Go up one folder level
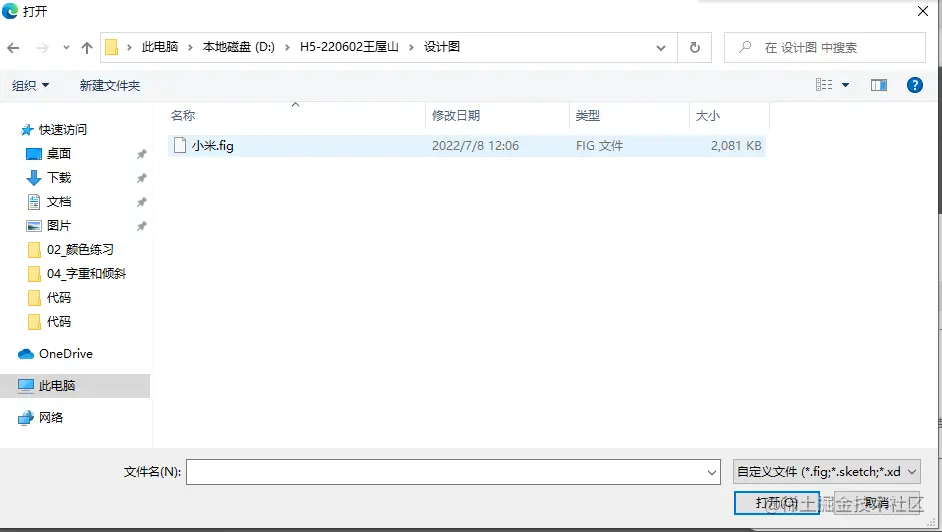This screenshot has height=532, width=942. tap(87, 48)
